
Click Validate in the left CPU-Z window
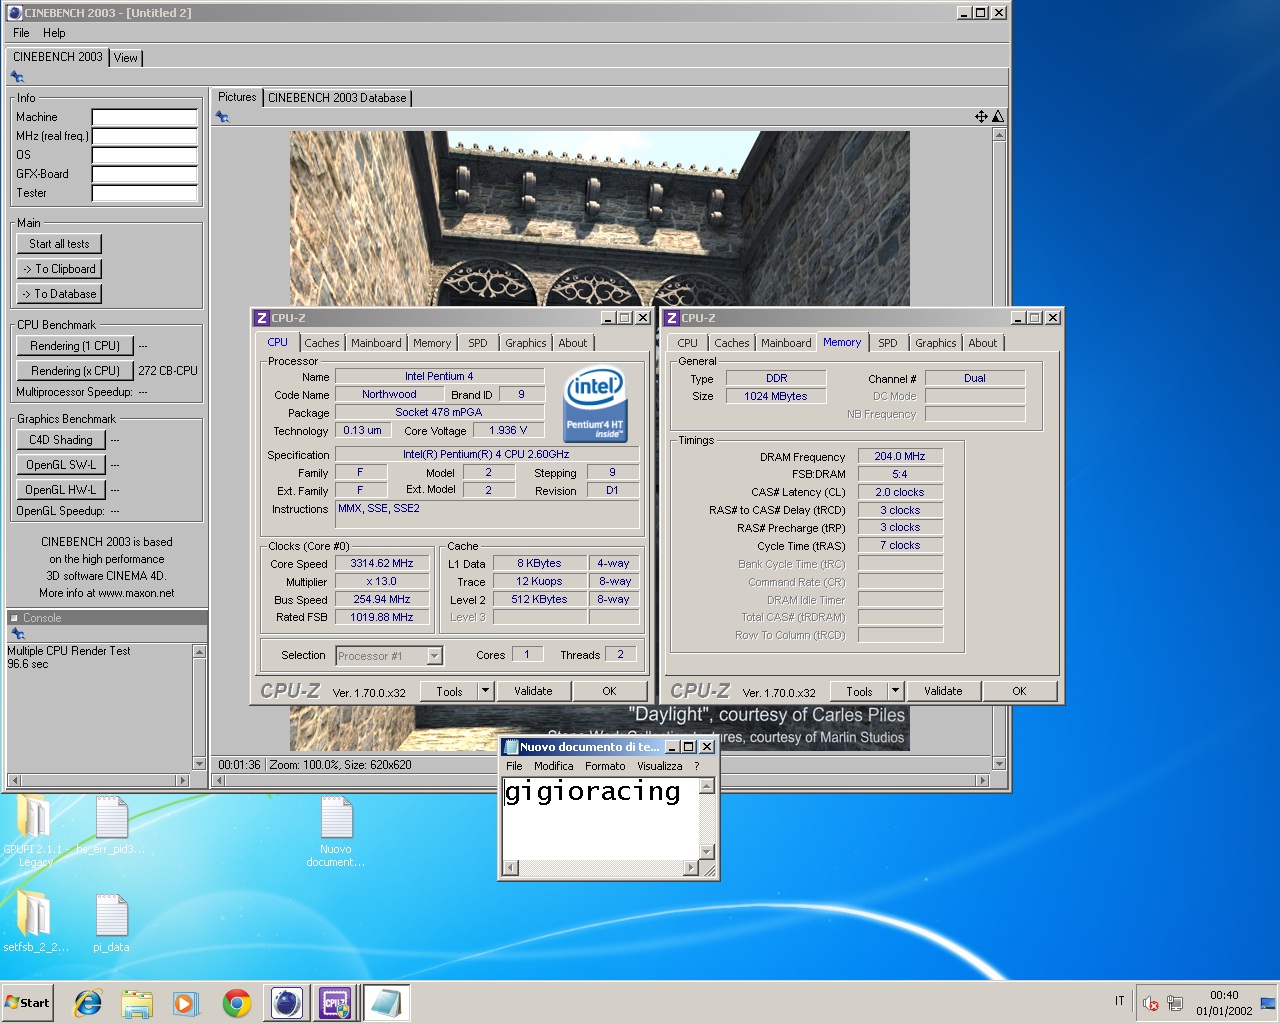tap(533, 691)
